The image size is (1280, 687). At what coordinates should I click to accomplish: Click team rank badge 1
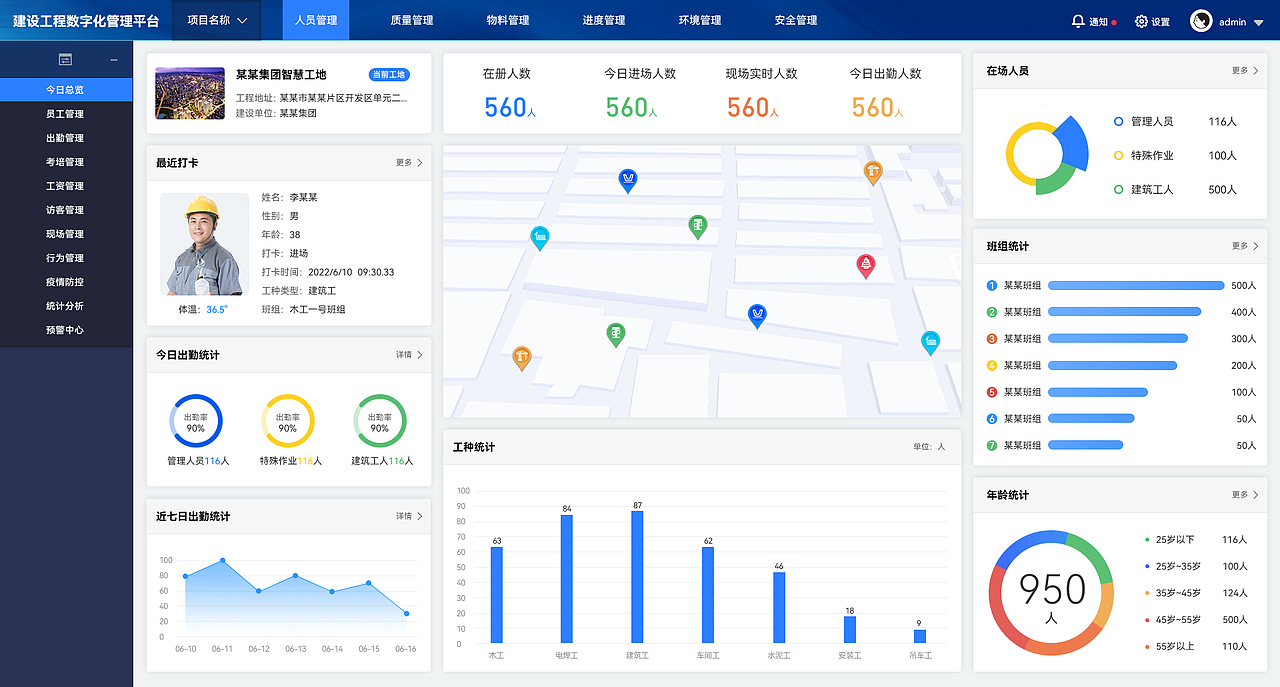click(992, 286)
